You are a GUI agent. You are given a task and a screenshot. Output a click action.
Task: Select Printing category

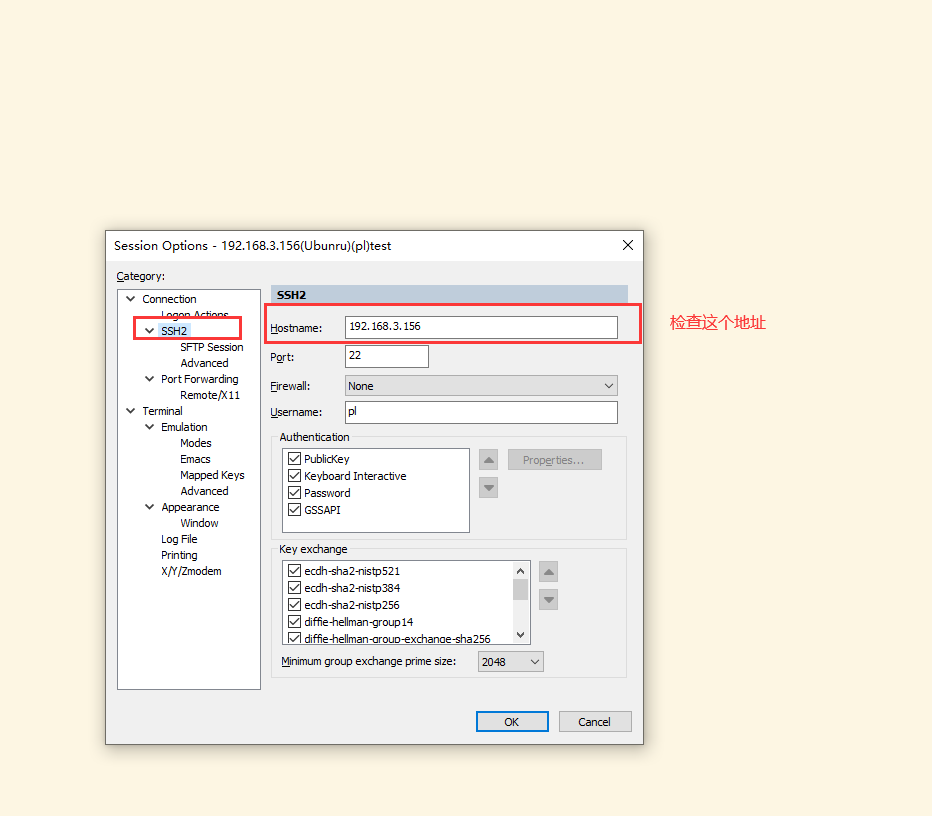click(179, 555)
